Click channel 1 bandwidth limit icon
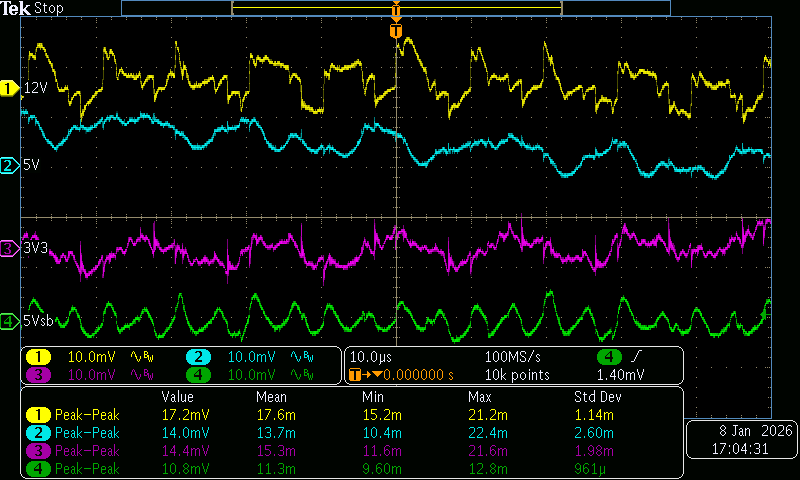 click(x=144, y=357)
